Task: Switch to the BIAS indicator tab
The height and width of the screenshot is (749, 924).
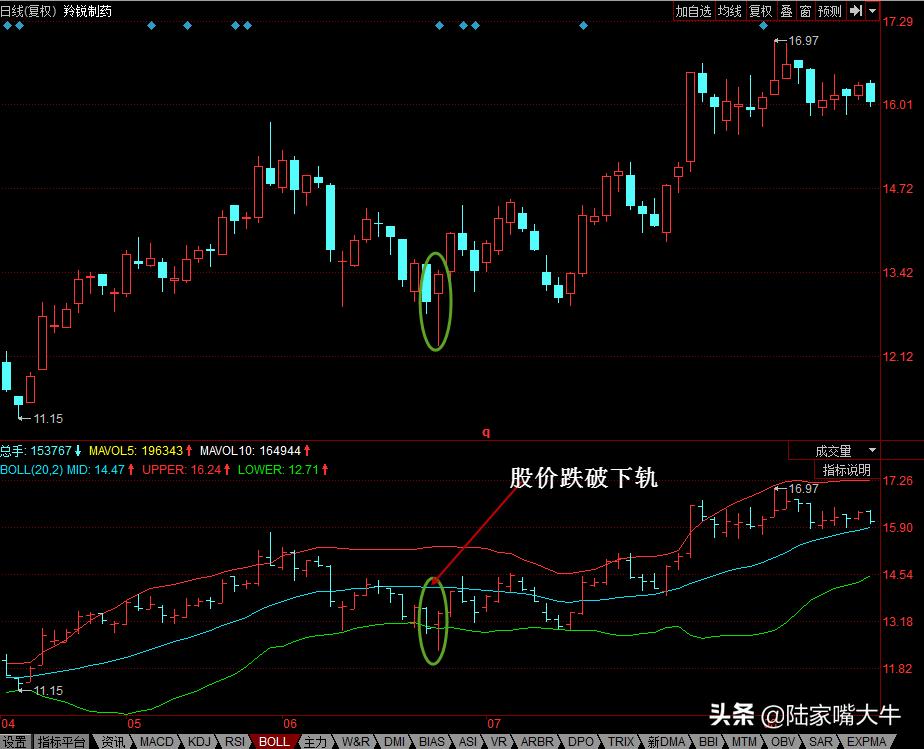Action: coord(432,741)
